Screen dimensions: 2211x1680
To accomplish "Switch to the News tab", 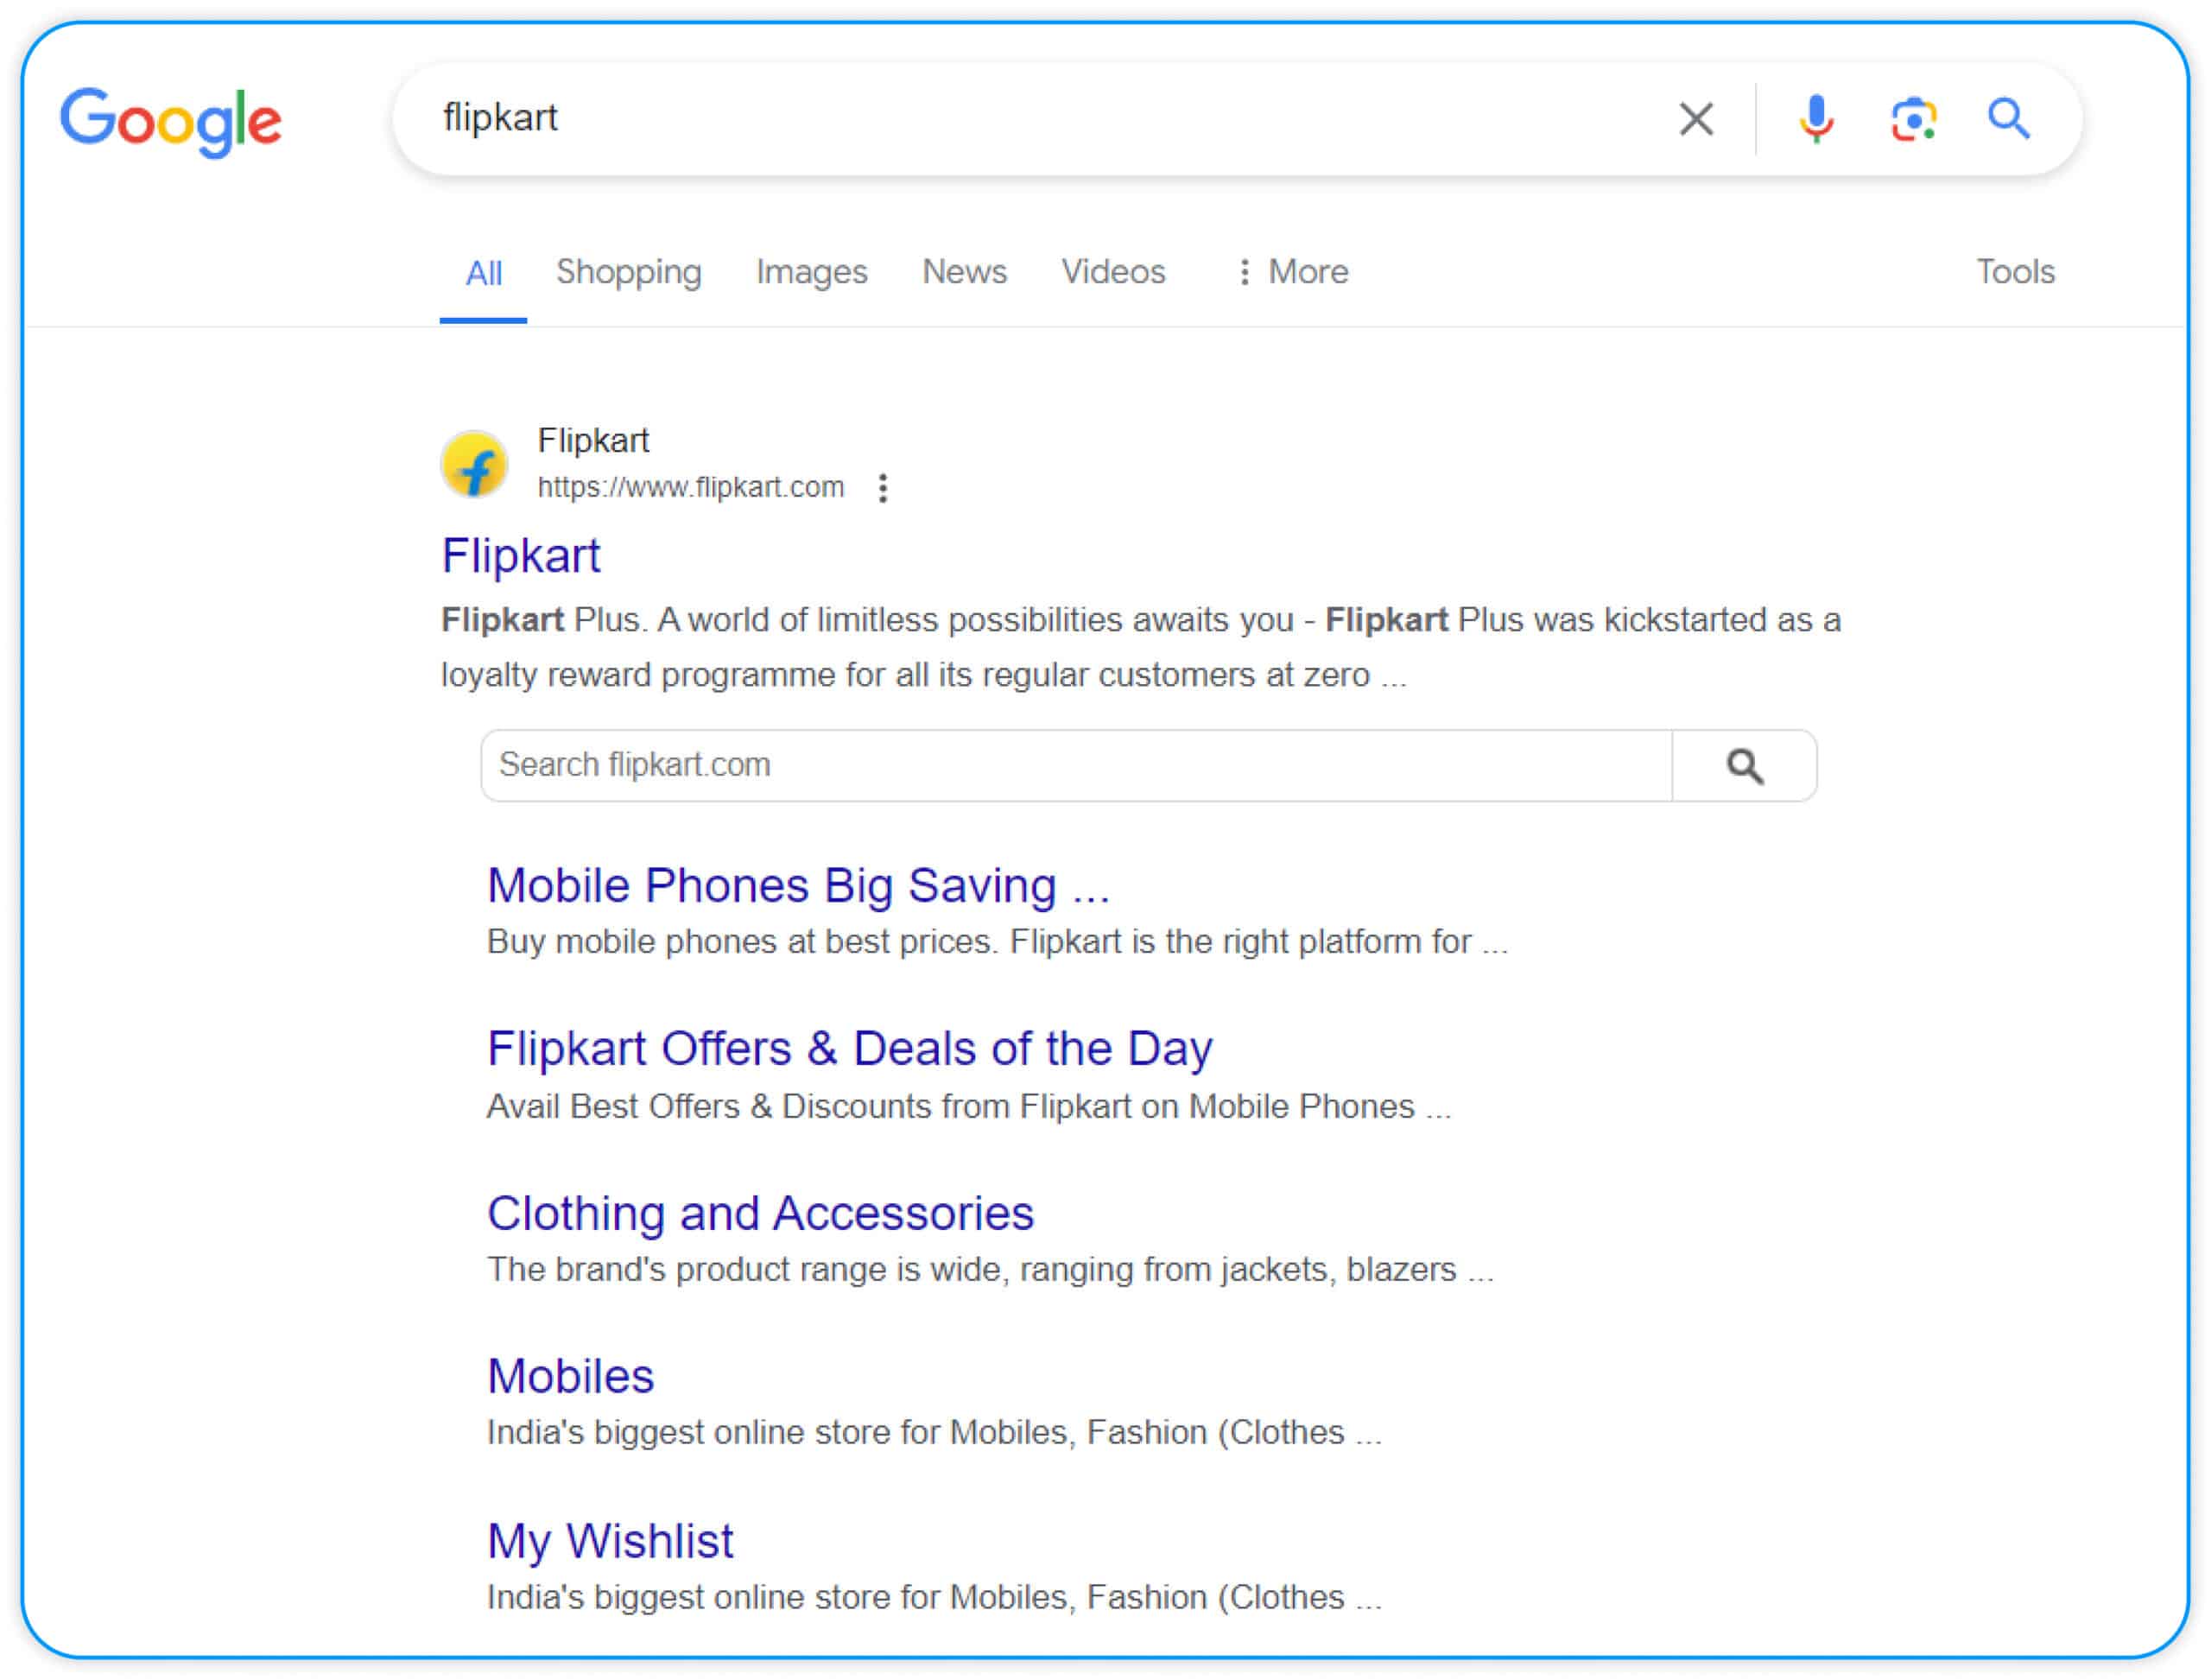I will click(x=965, y=272).
